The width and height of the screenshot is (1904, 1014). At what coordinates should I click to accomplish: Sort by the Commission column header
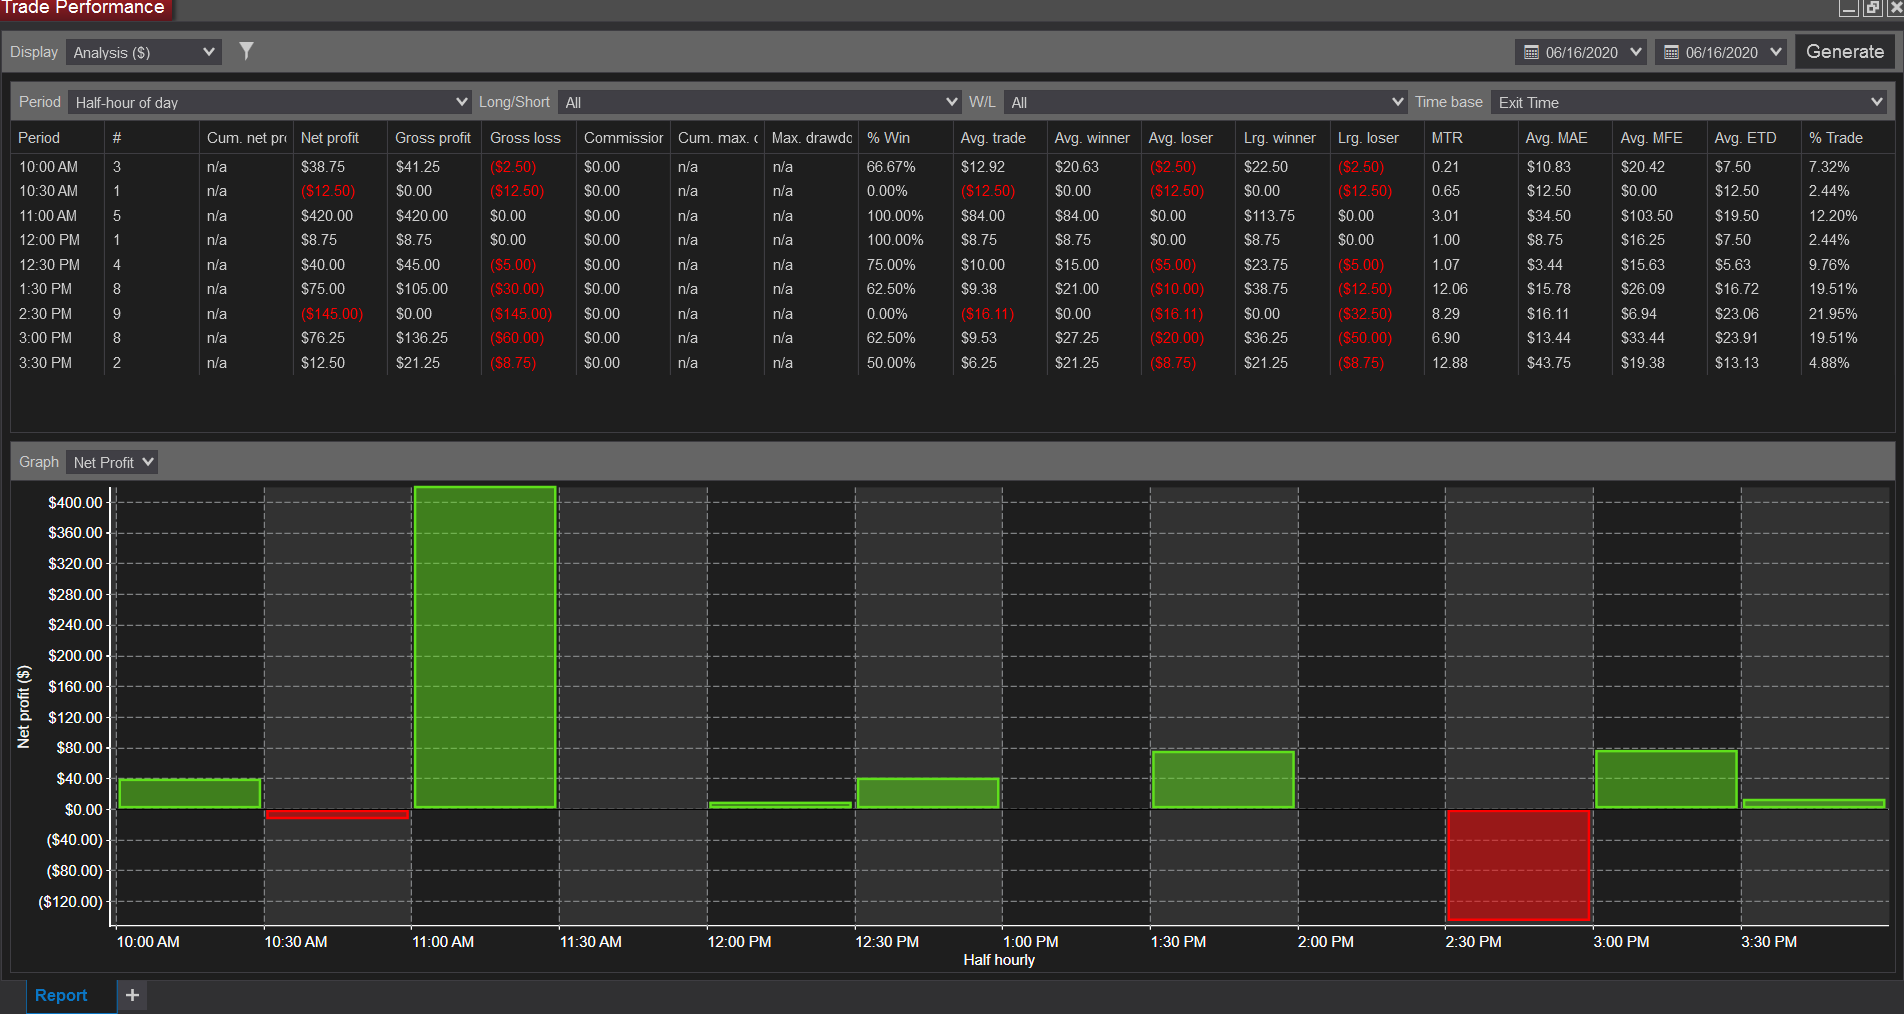click(623, 138)
